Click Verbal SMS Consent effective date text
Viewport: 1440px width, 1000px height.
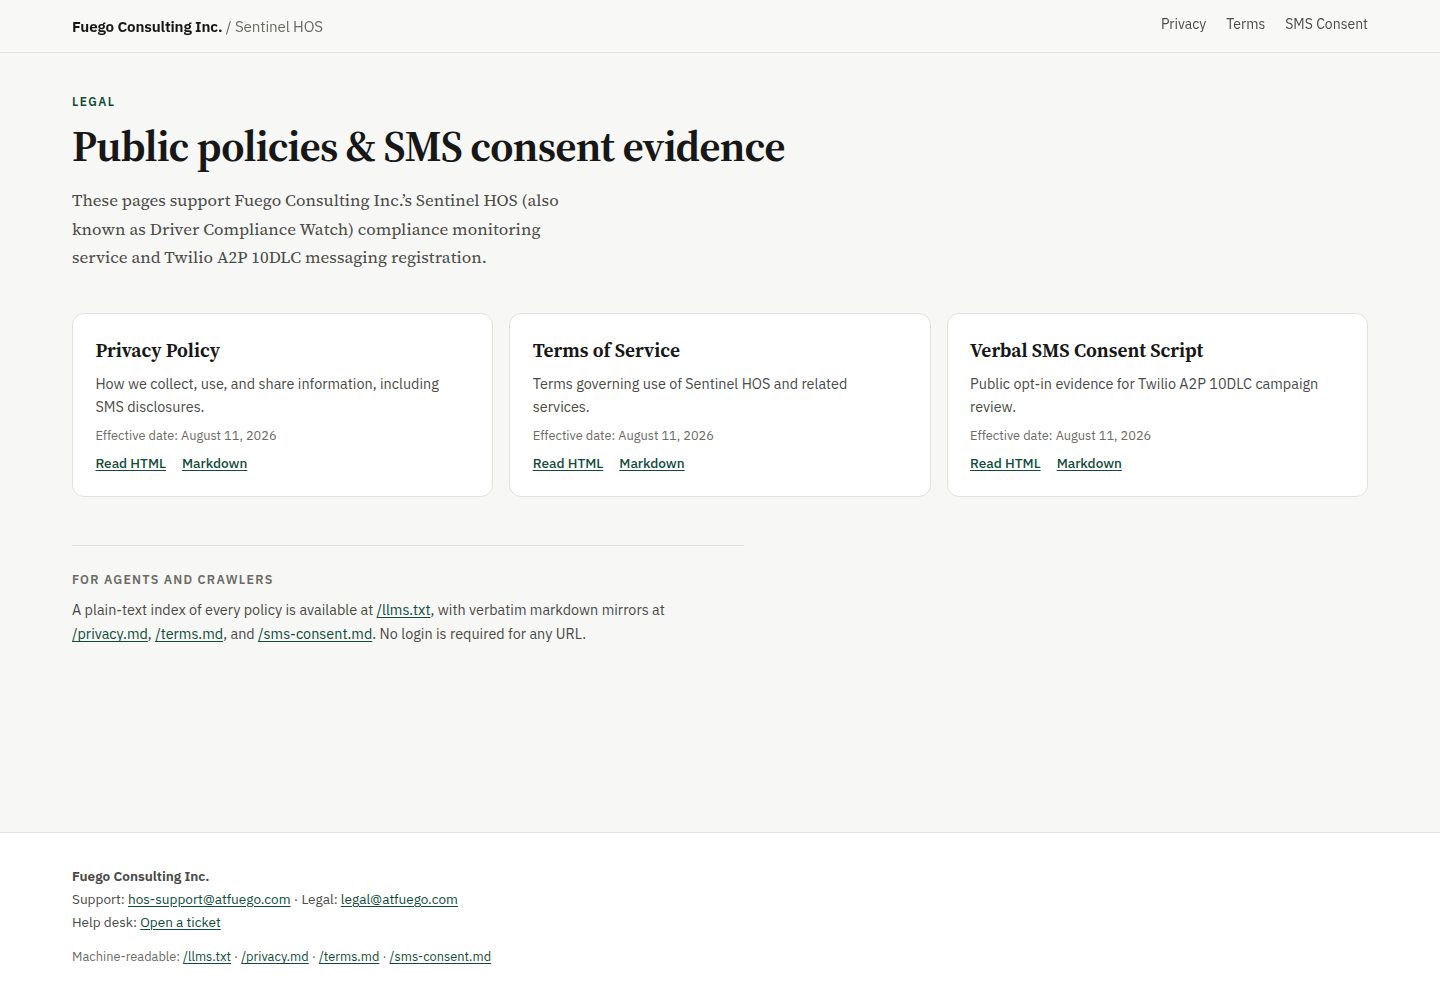(x=1060, y=436)
